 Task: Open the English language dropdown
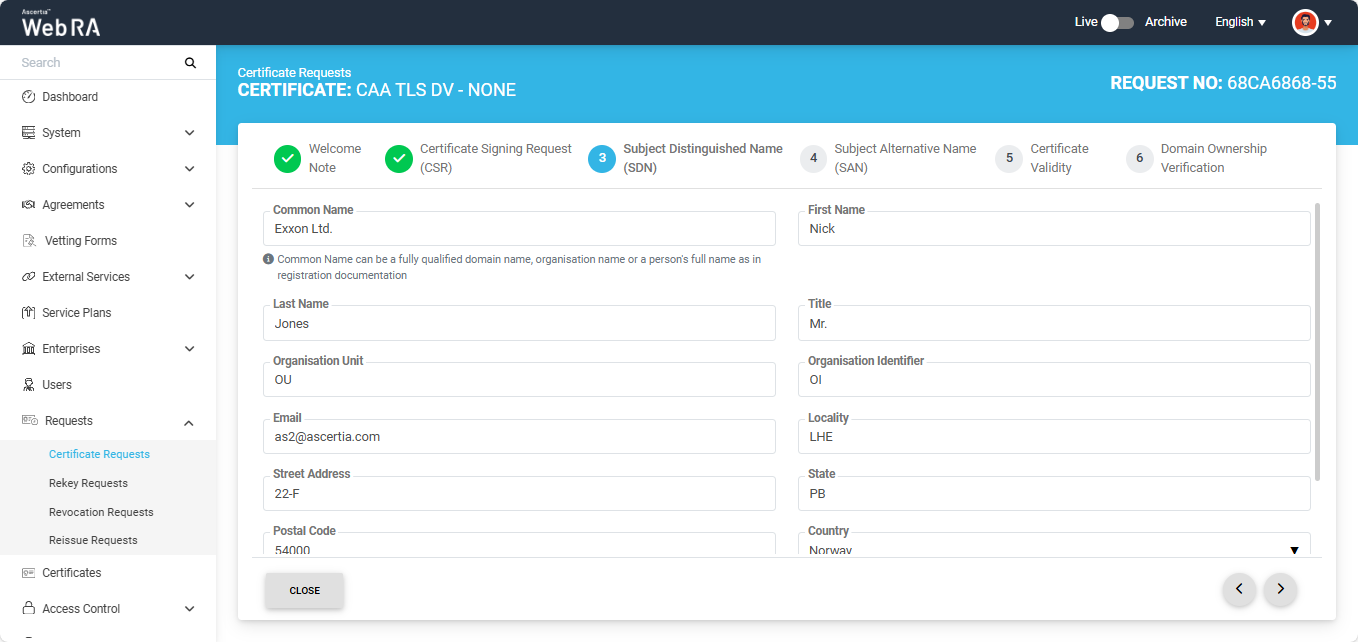[x=1240, y=22]
